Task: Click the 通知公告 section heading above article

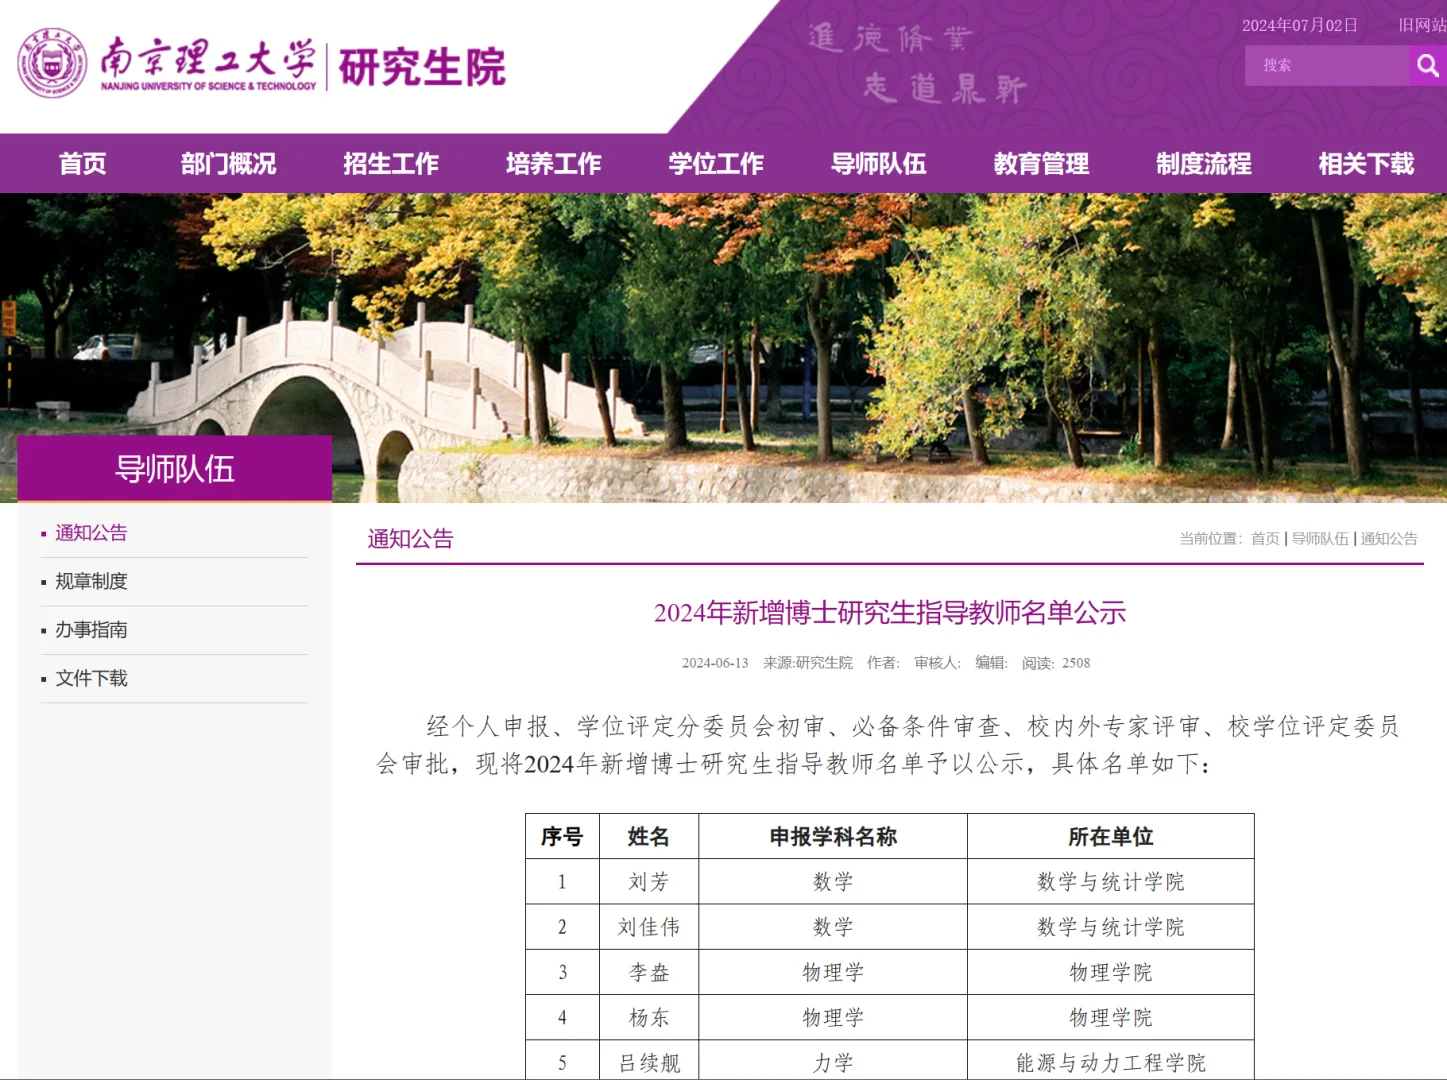Action: click(410, 539)
